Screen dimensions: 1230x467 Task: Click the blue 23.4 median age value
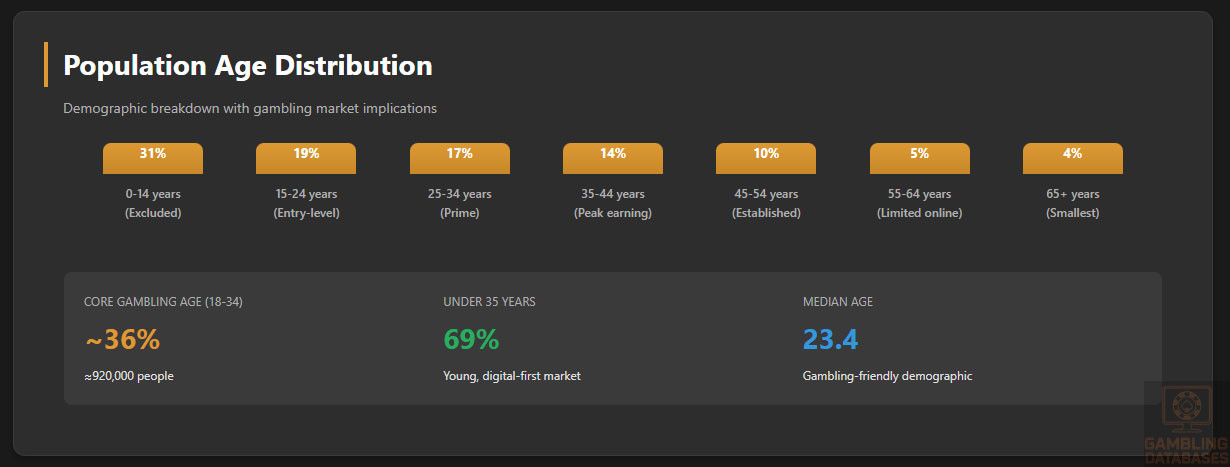click(x=830, y=340)
